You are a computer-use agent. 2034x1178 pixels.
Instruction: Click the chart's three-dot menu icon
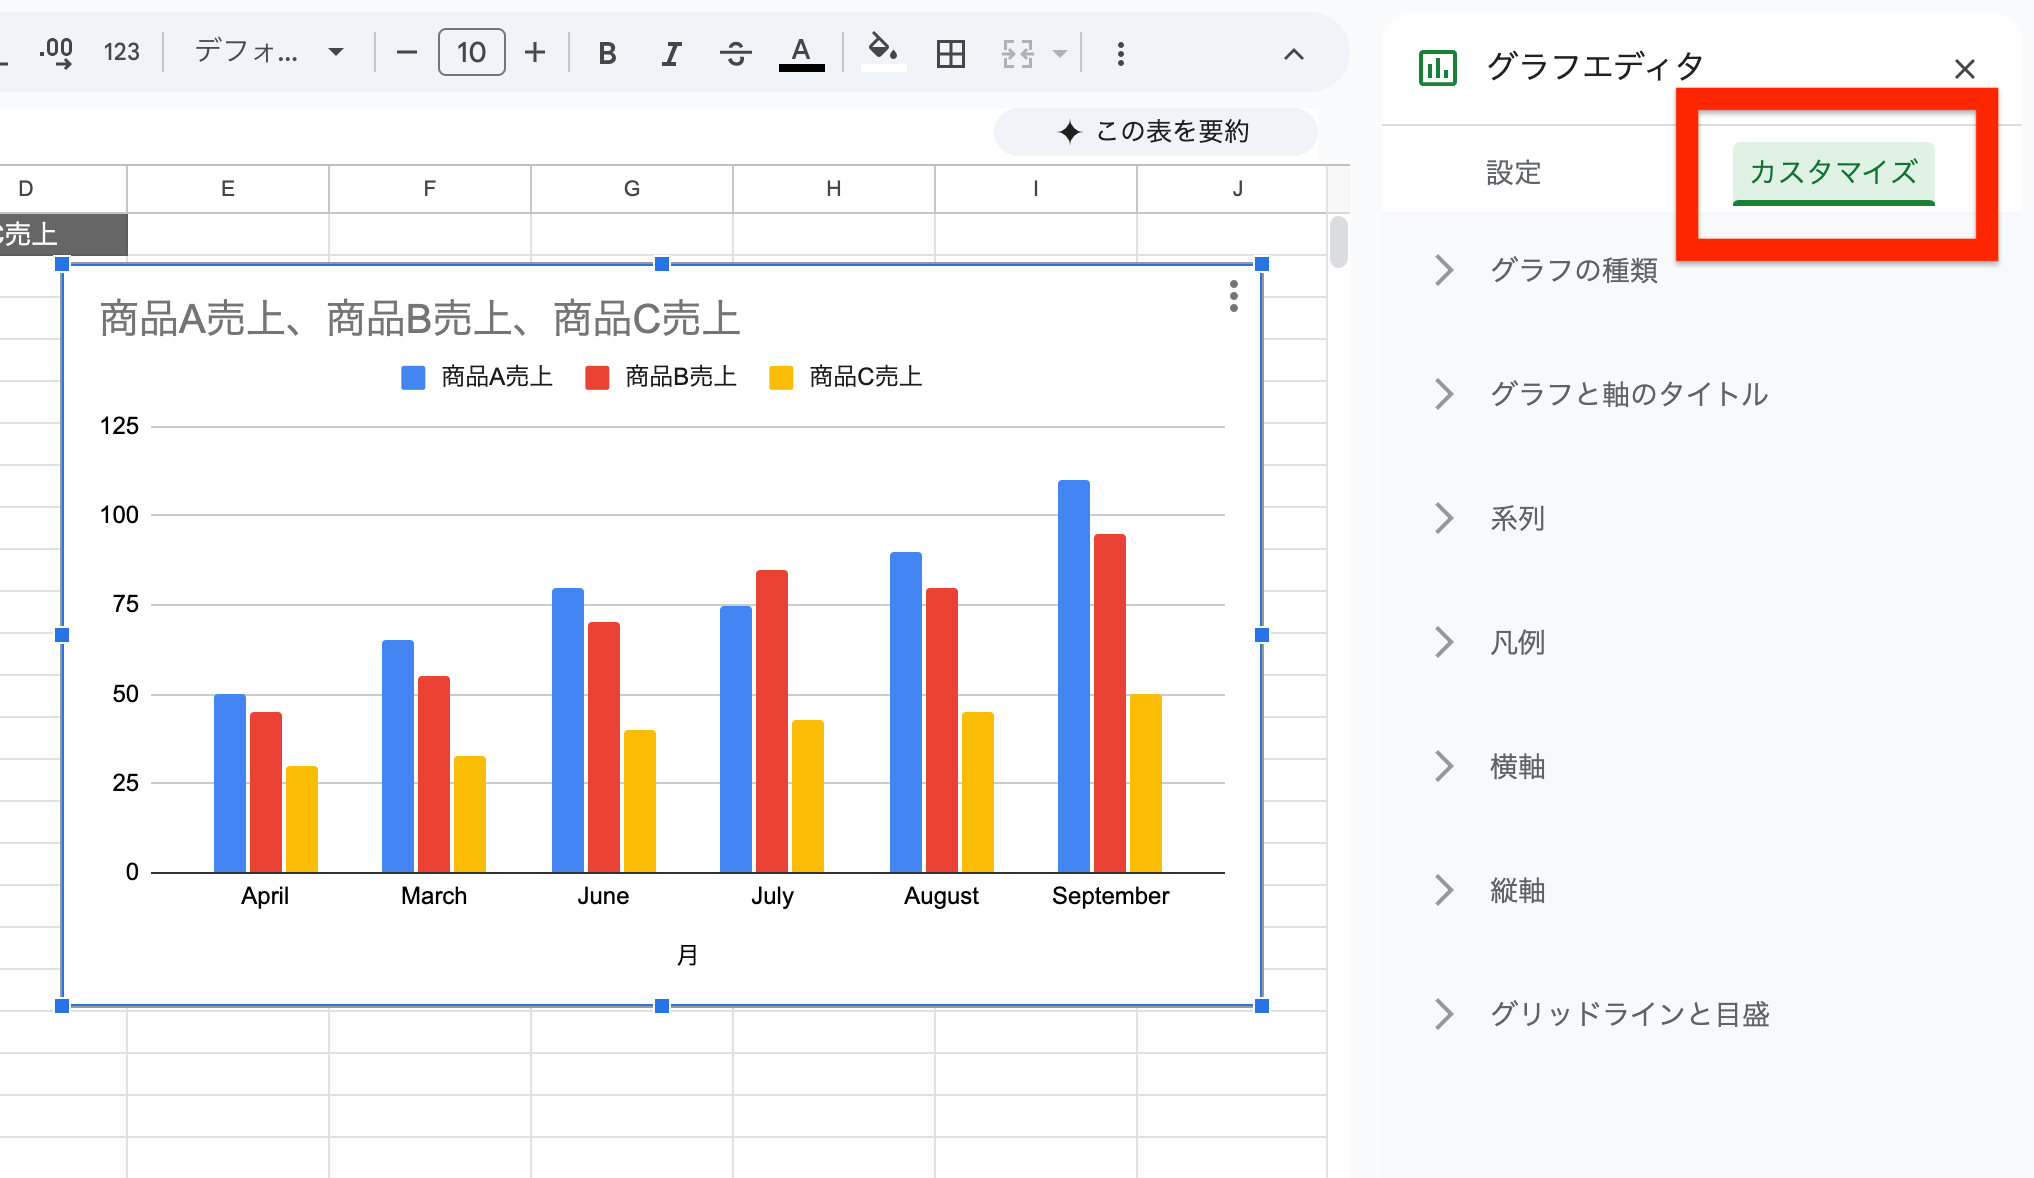point(1233,297)
